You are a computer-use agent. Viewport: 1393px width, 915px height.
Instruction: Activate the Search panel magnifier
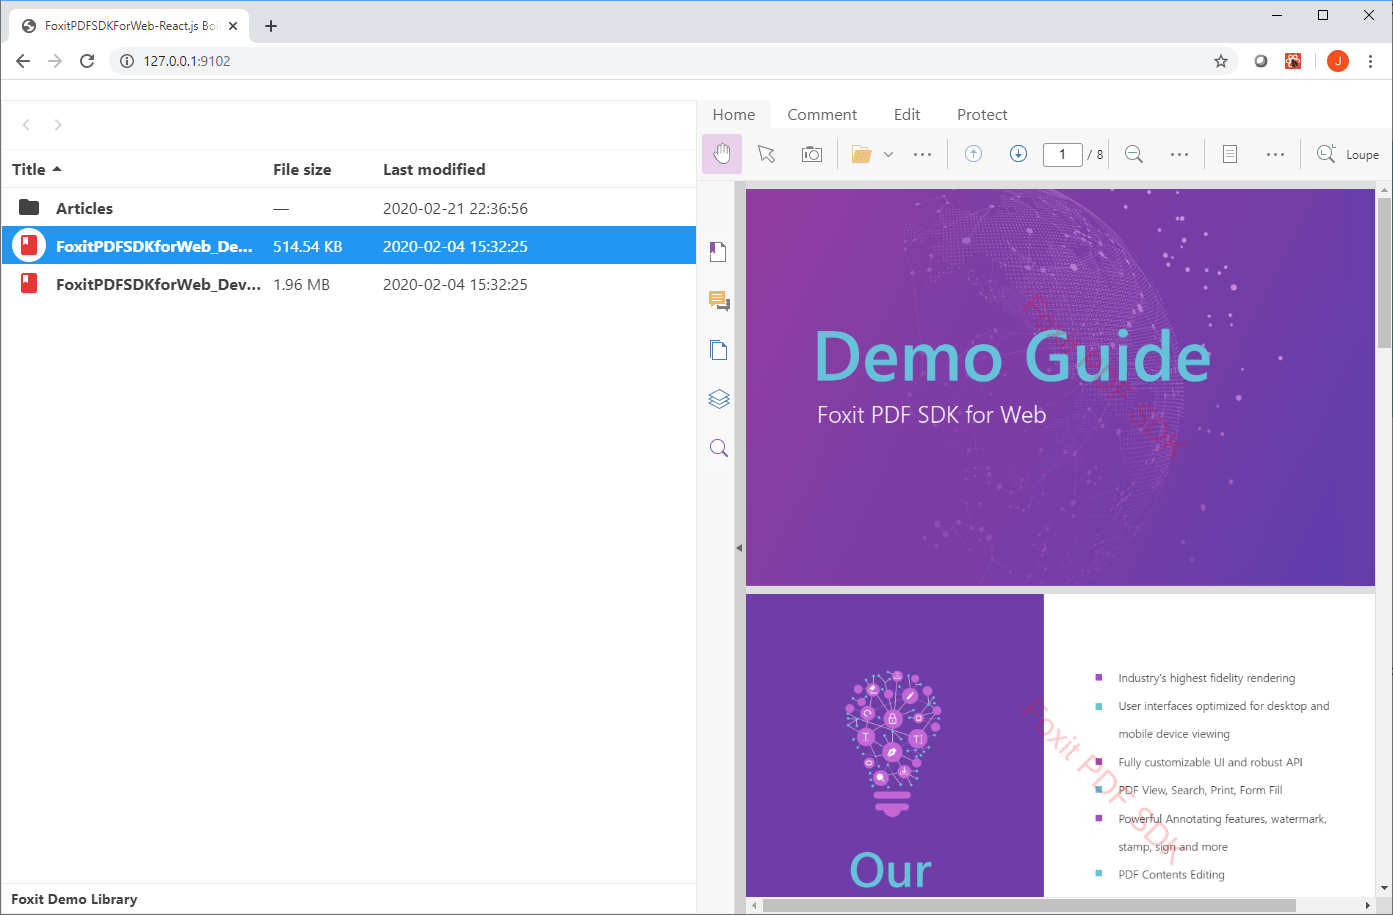(718, 447)
